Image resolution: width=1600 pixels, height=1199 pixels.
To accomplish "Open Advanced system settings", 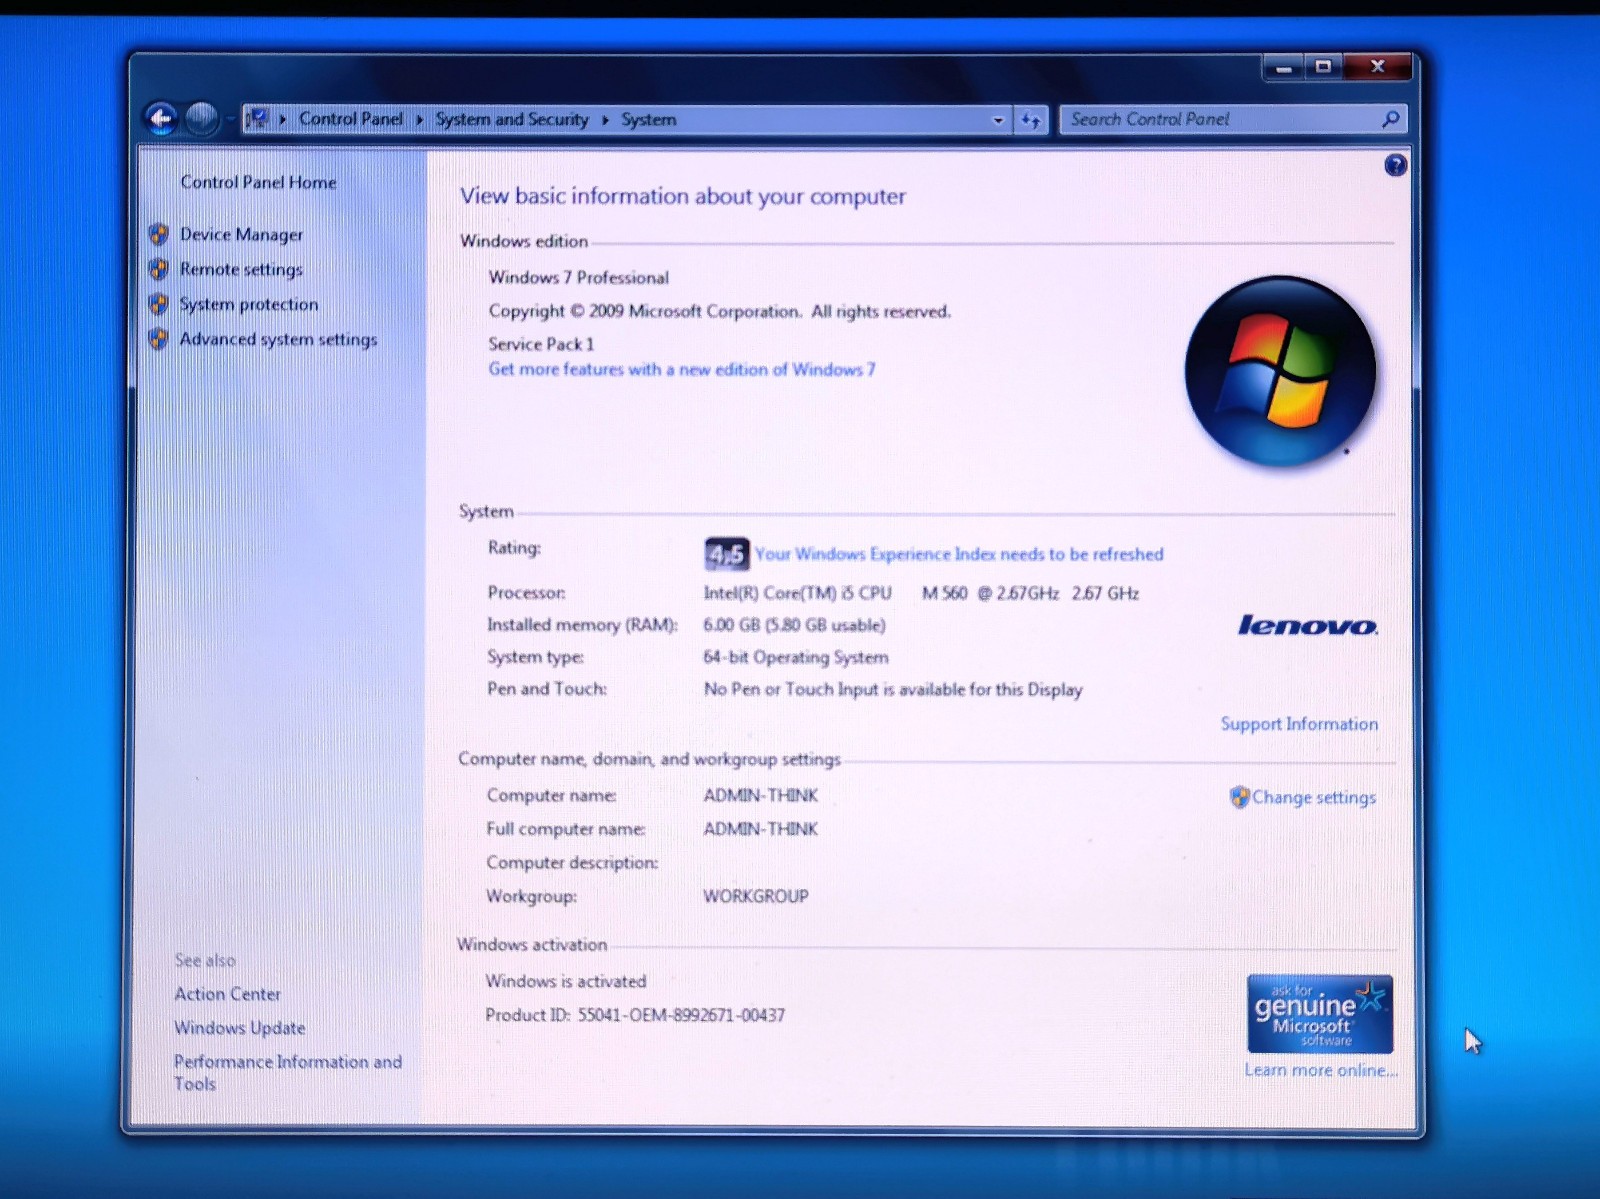I will (x=279, y=339).
